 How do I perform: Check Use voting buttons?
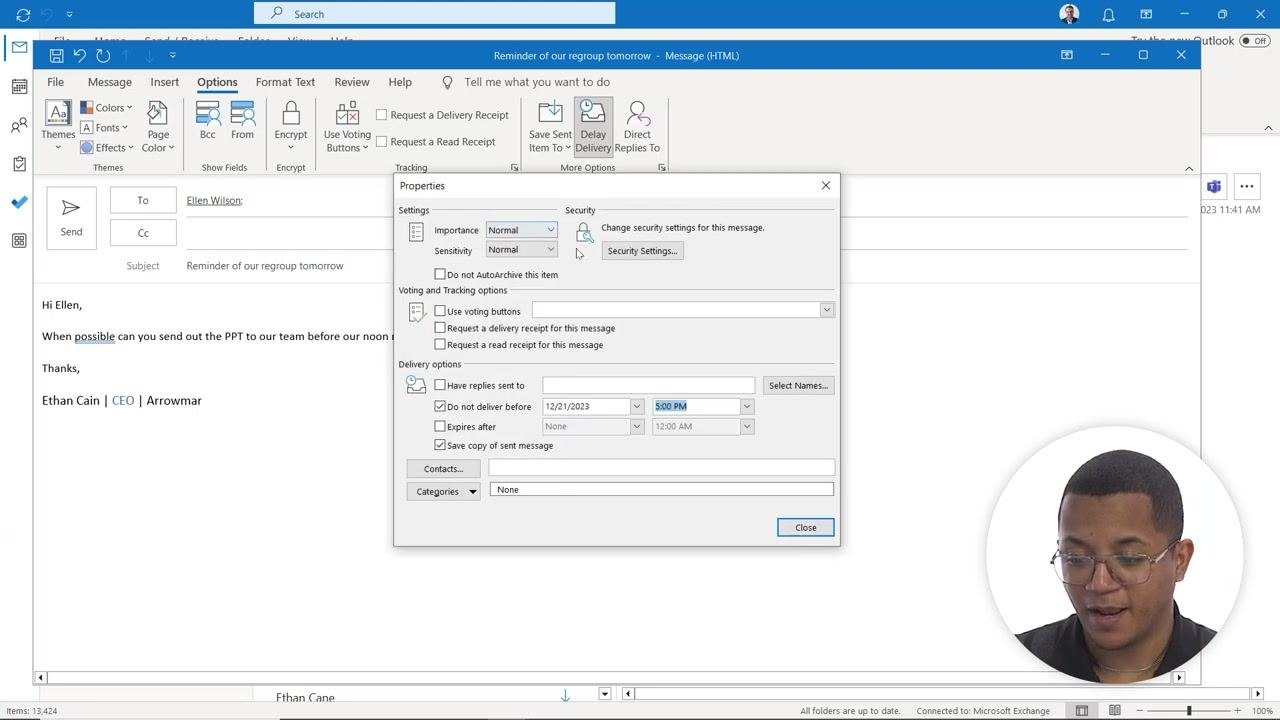coord(440,311)
